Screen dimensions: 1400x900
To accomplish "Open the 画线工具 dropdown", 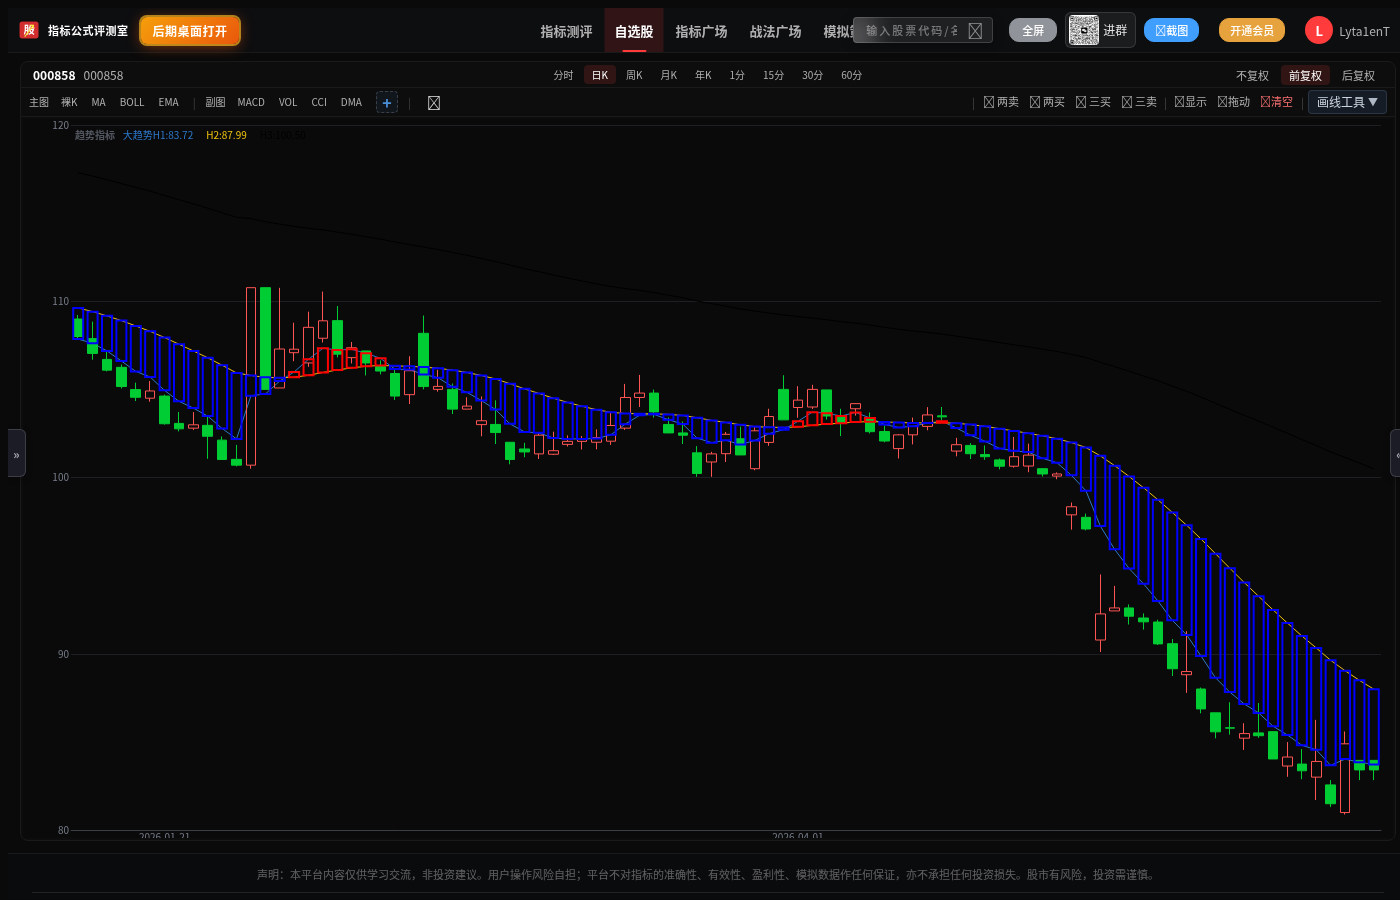I will [1347, 102].
